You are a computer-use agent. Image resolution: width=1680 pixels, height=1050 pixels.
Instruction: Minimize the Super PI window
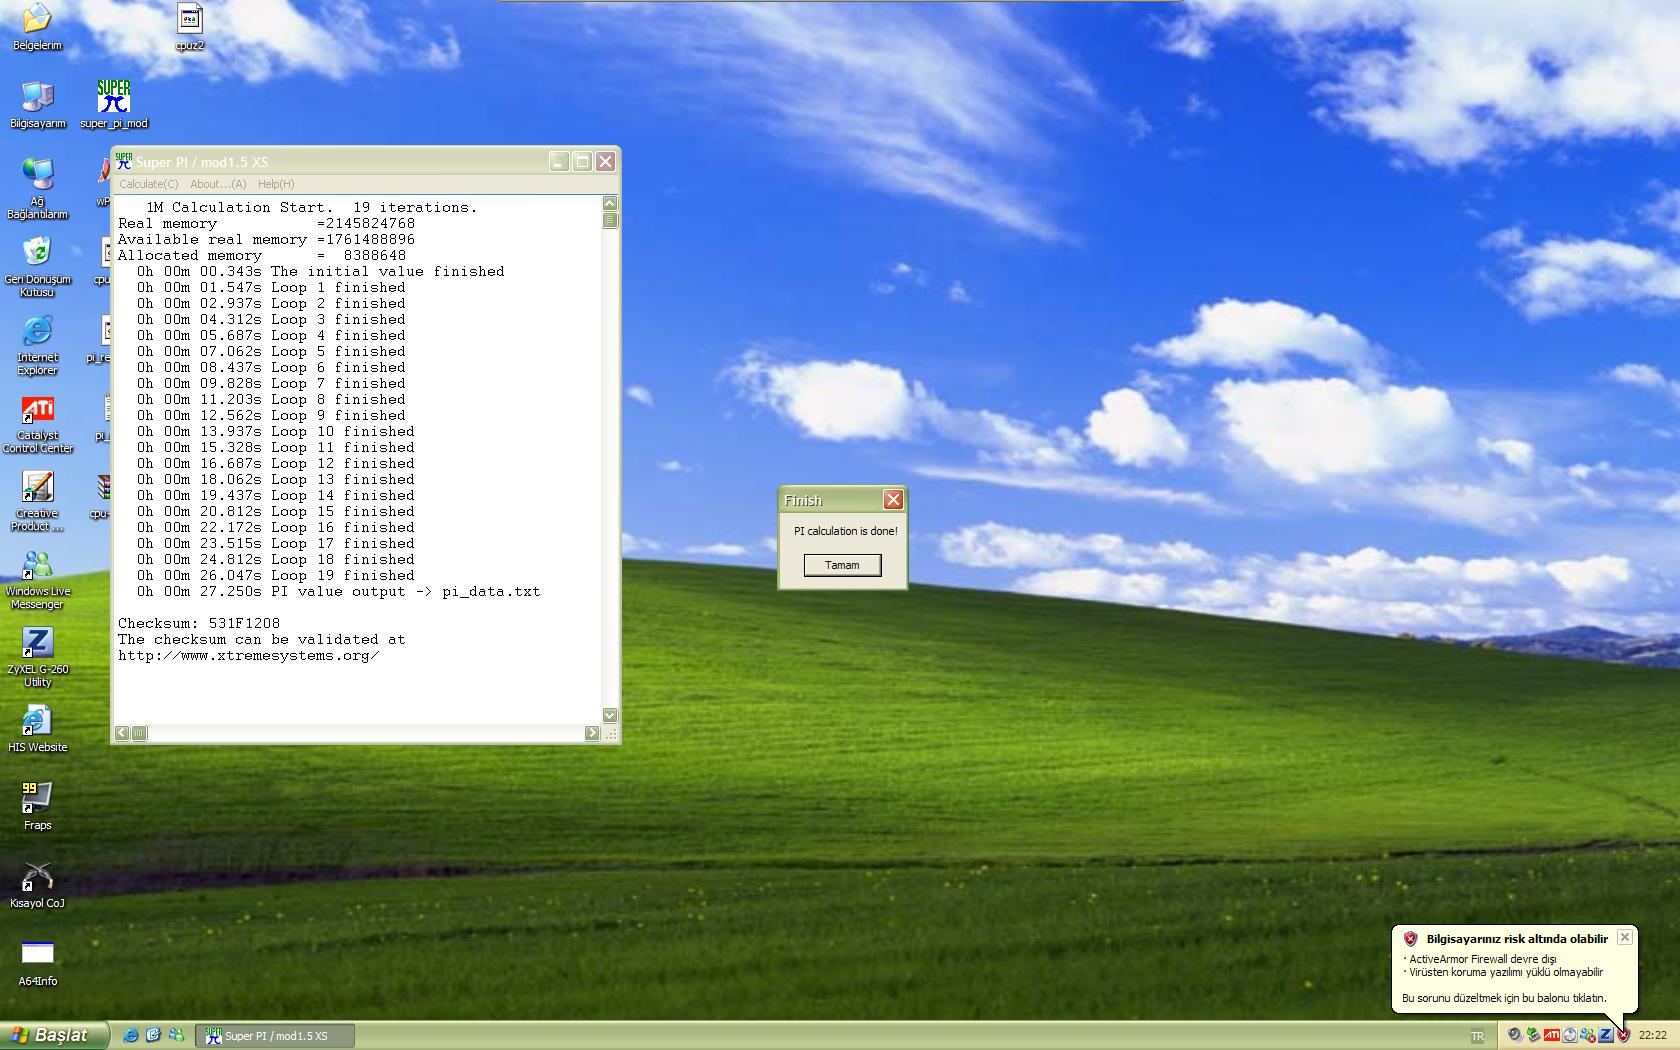pos(559,161)
